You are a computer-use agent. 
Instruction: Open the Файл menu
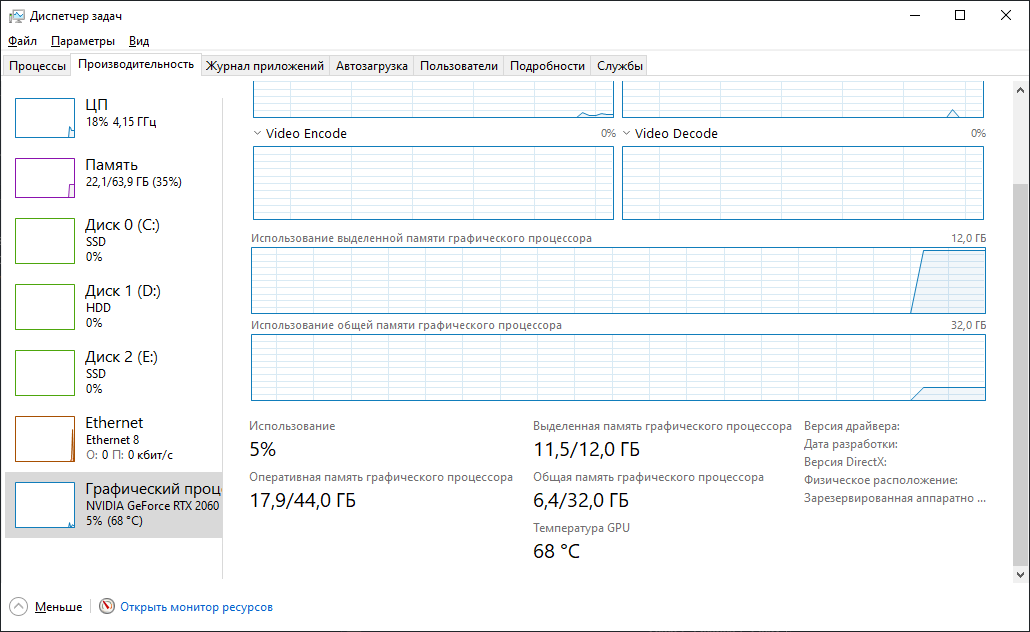22,41
